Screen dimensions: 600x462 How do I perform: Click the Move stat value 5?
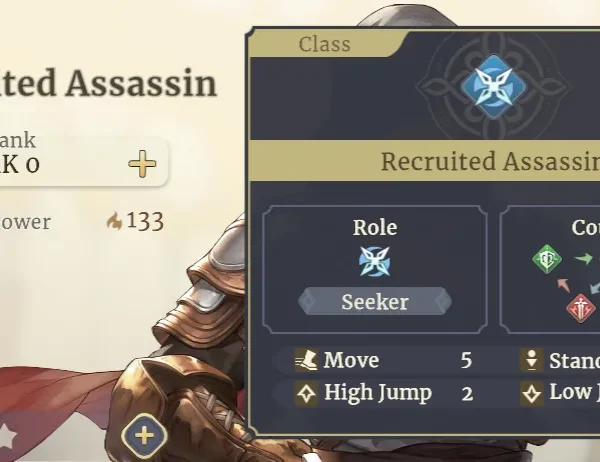tap(466, 361)
